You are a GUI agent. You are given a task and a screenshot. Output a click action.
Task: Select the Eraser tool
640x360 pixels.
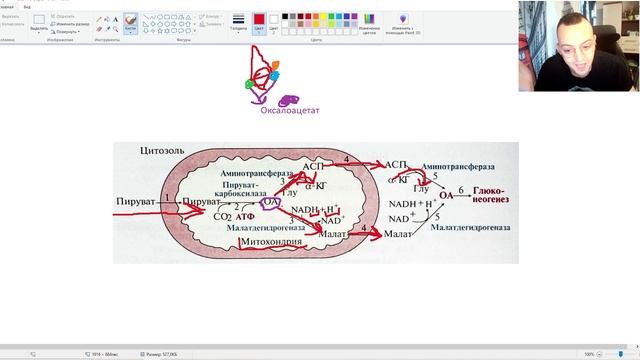pyautogui.click(x=99, y=29)
